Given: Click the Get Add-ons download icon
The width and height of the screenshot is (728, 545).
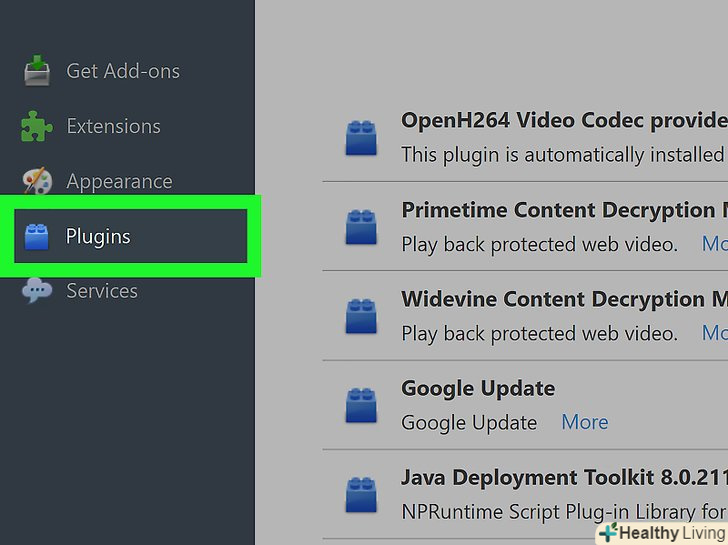Looking at the screenshot, I should tap(37, 71).
